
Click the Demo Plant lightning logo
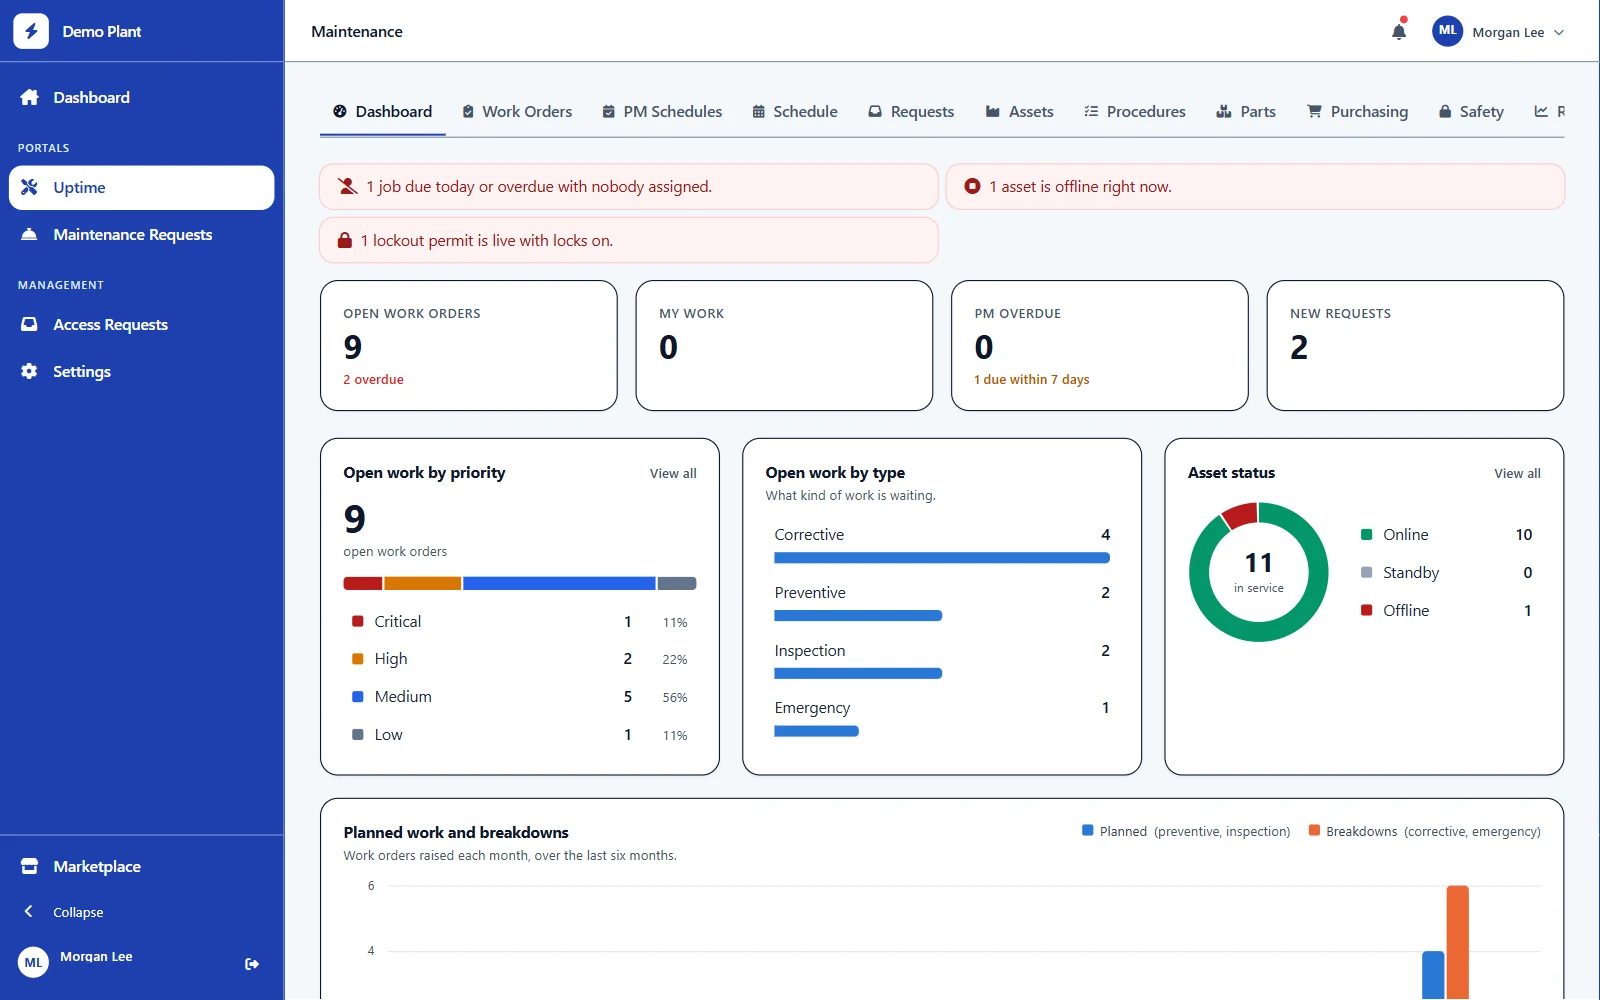(x=31, y=31)
